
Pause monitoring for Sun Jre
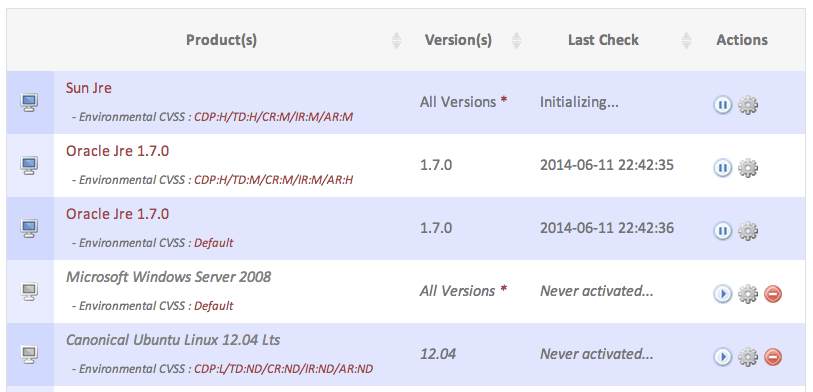pyautogui.click(x=722, y=105)
